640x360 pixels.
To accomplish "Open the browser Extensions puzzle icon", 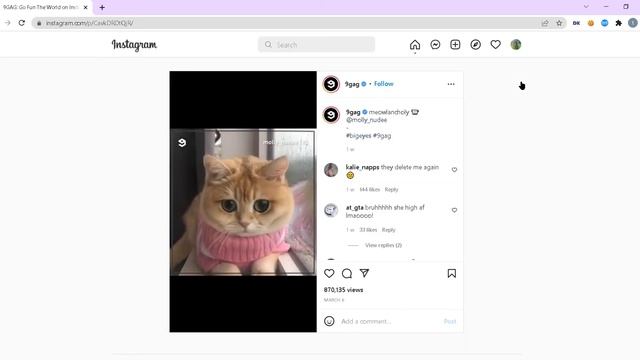I will (618, 23).
